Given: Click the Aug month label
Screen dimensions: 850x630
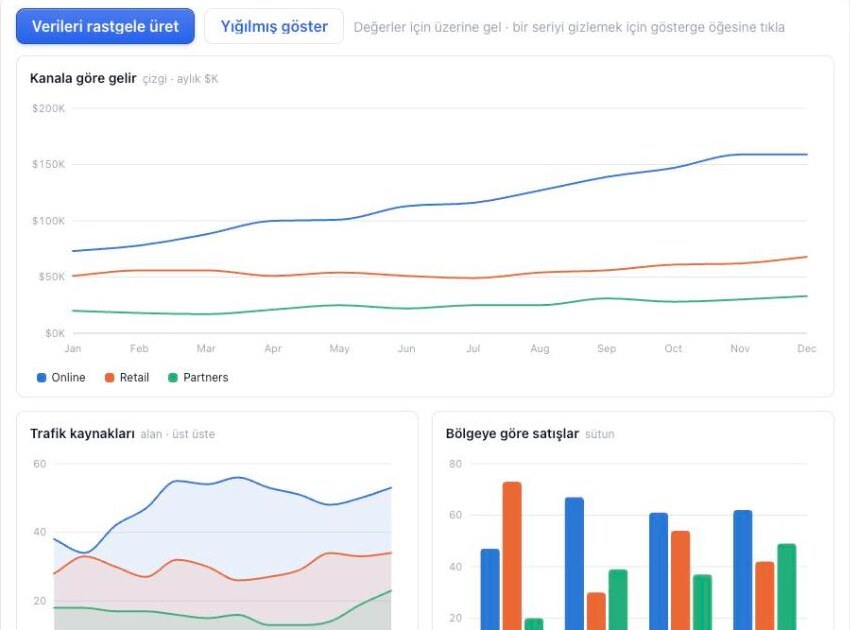Looking at the screenshot, I should (540, 349).
